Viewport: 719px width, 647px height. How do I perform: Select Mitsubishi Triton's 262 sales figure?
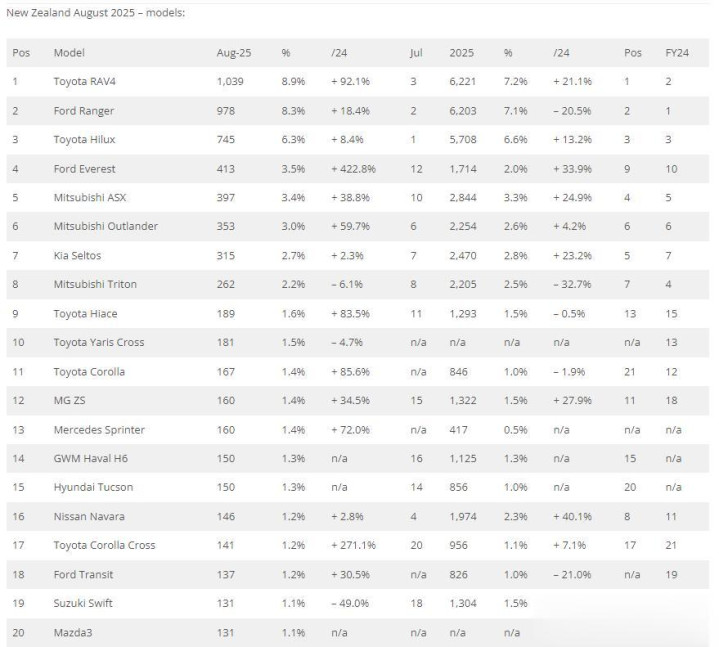tap(226, 284)
